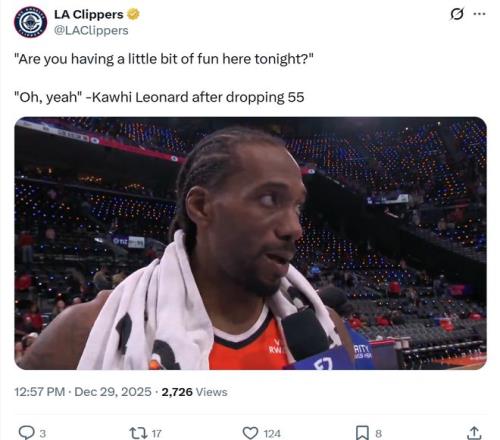
Task: Click the repost arrows icon
Action: point(137,433)
